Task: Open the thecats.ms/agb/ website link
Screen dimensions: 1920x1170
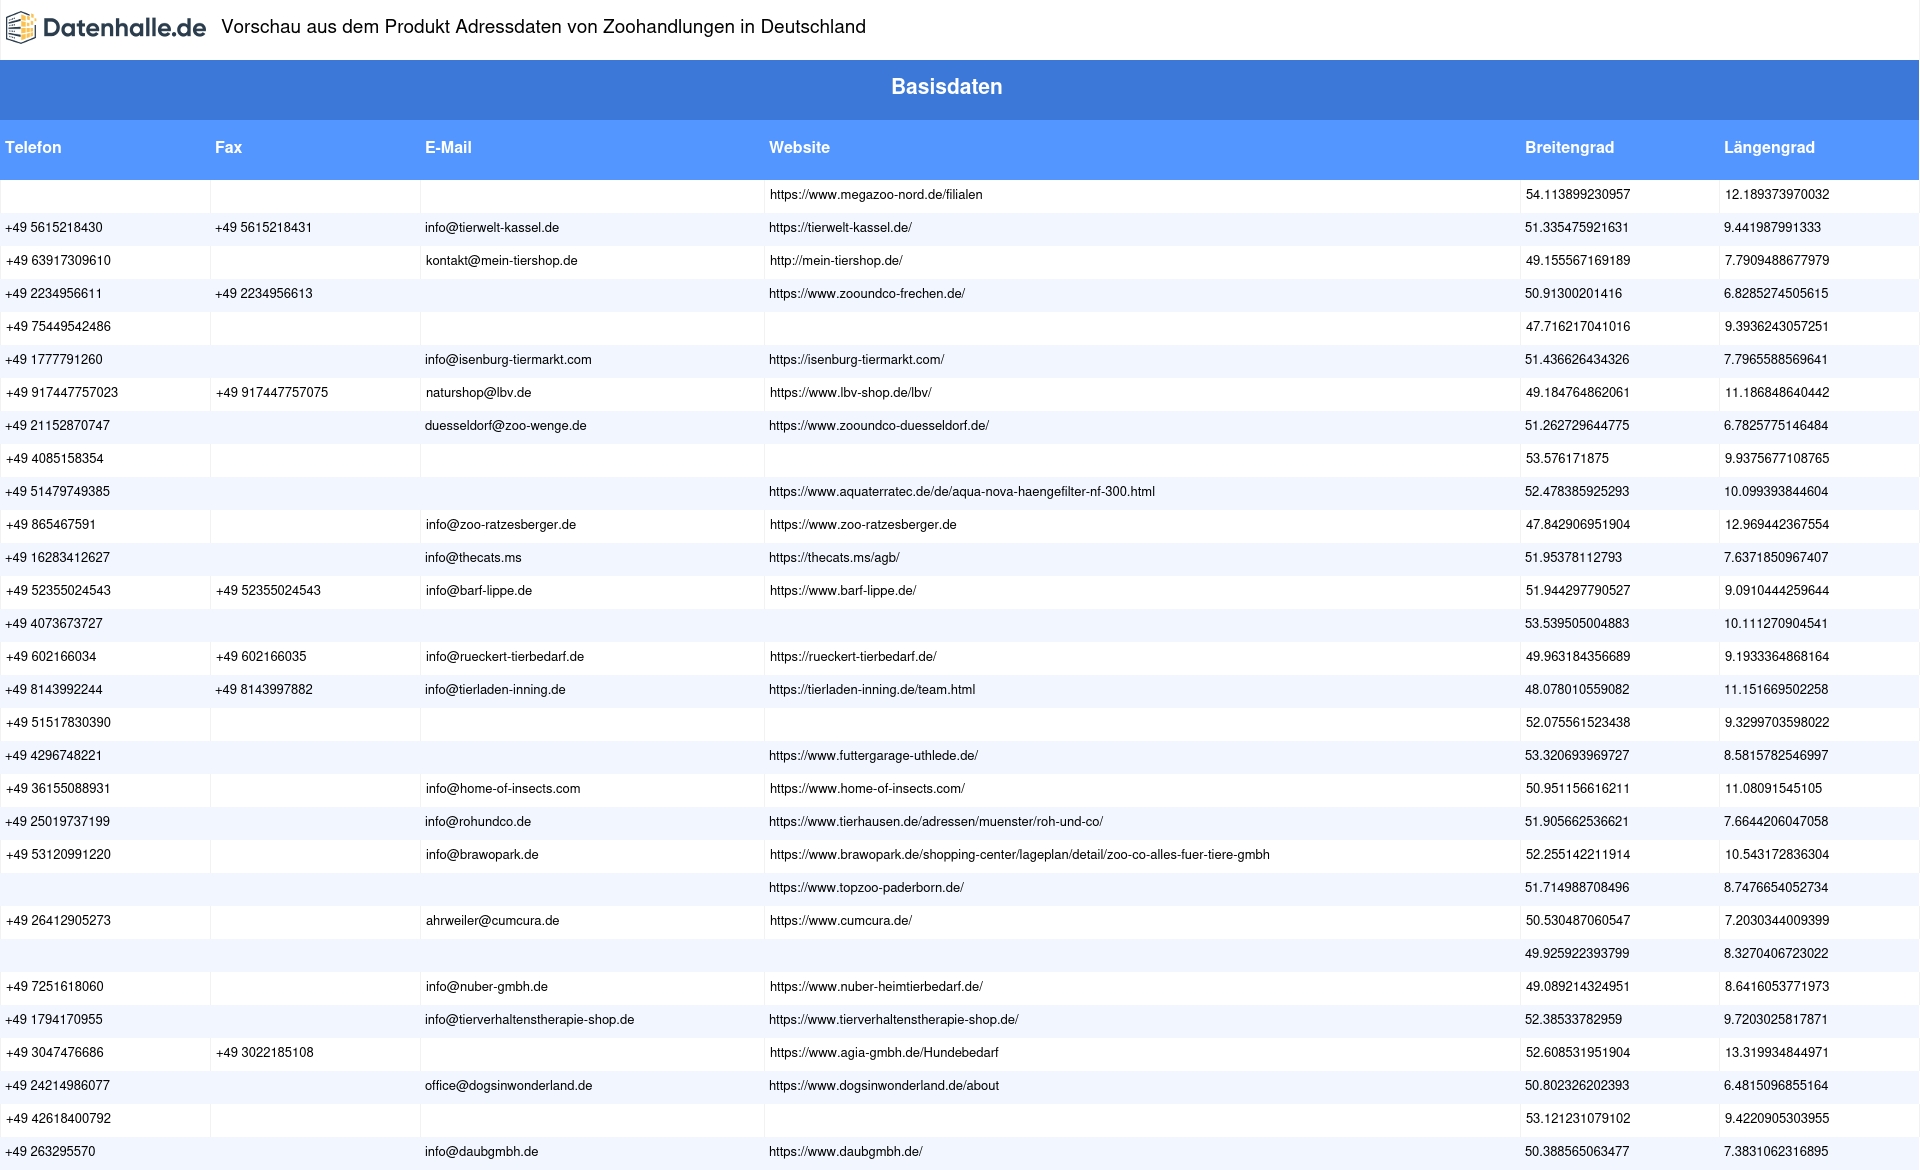Action: tap(834, 558)
